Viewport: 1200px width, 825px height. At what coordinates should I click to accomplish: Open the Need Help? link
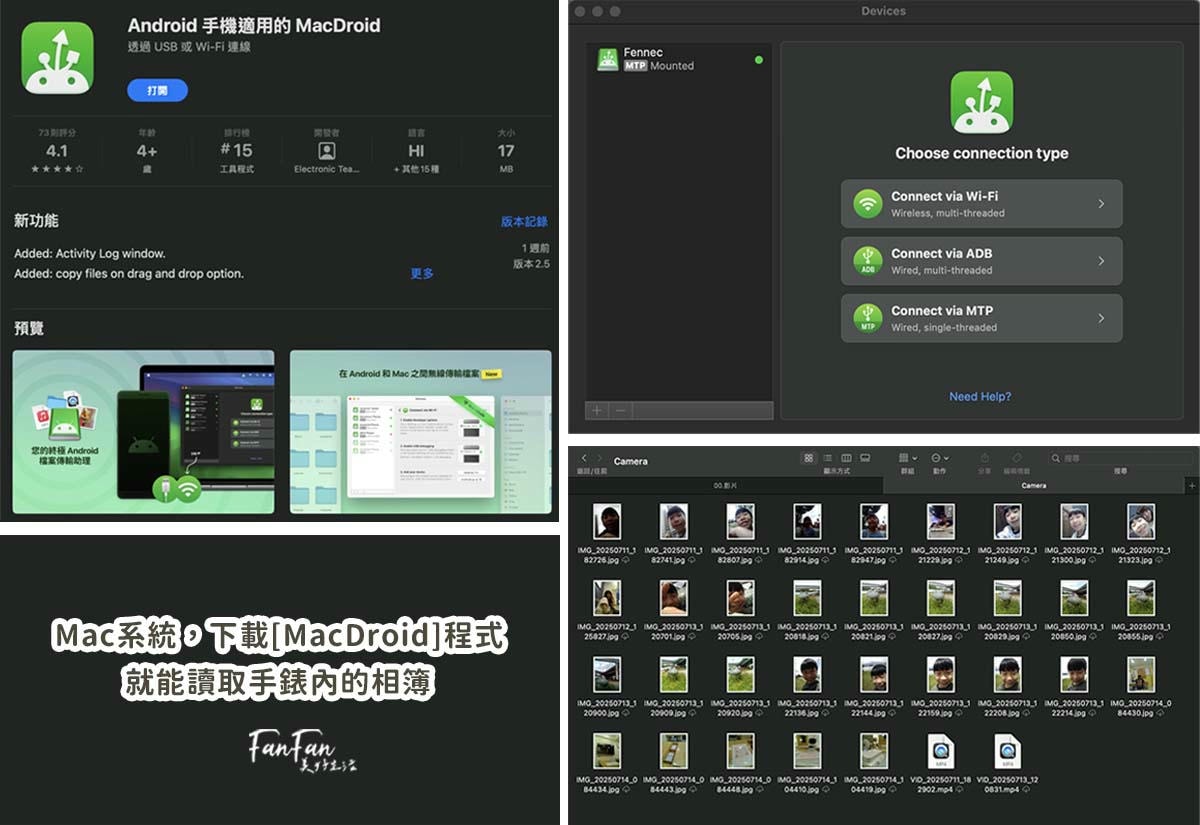click(980, 397)
